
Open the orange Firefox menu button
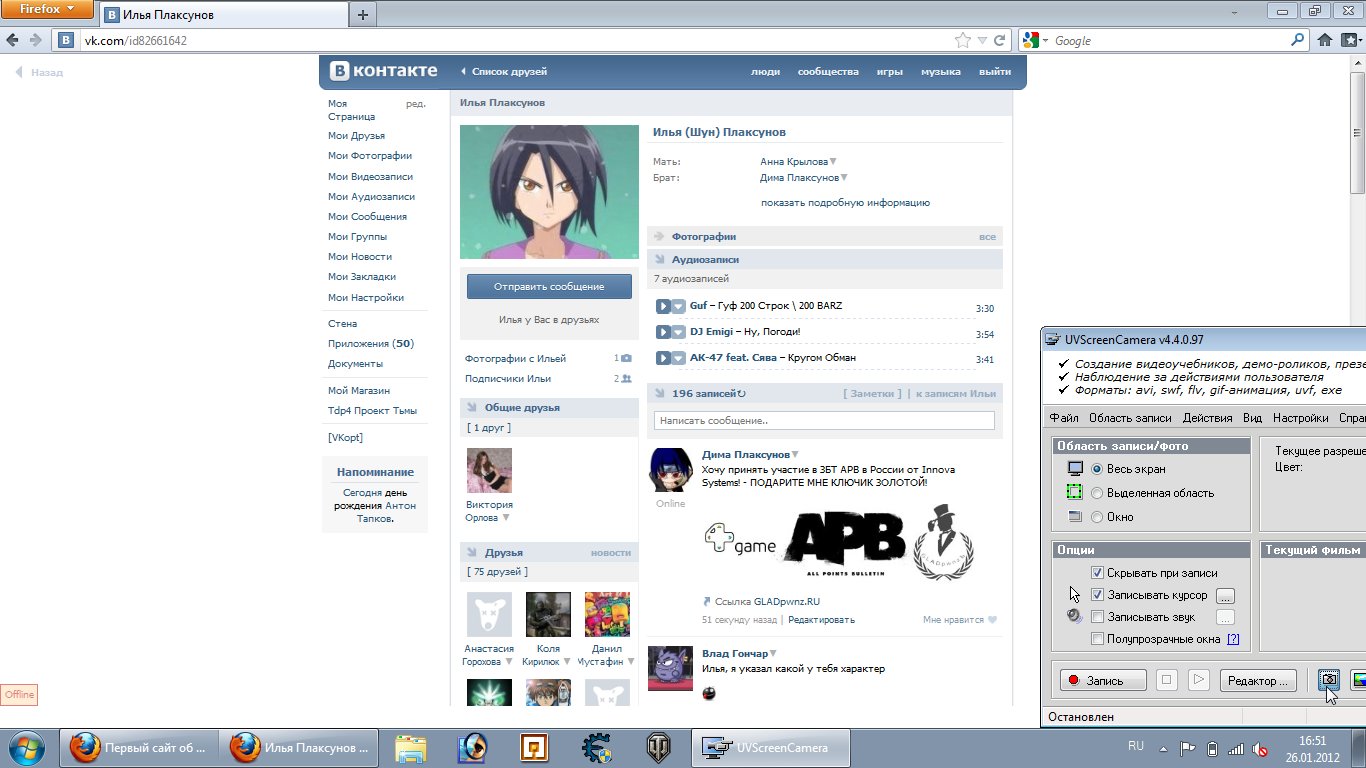(x=47, y=9)
